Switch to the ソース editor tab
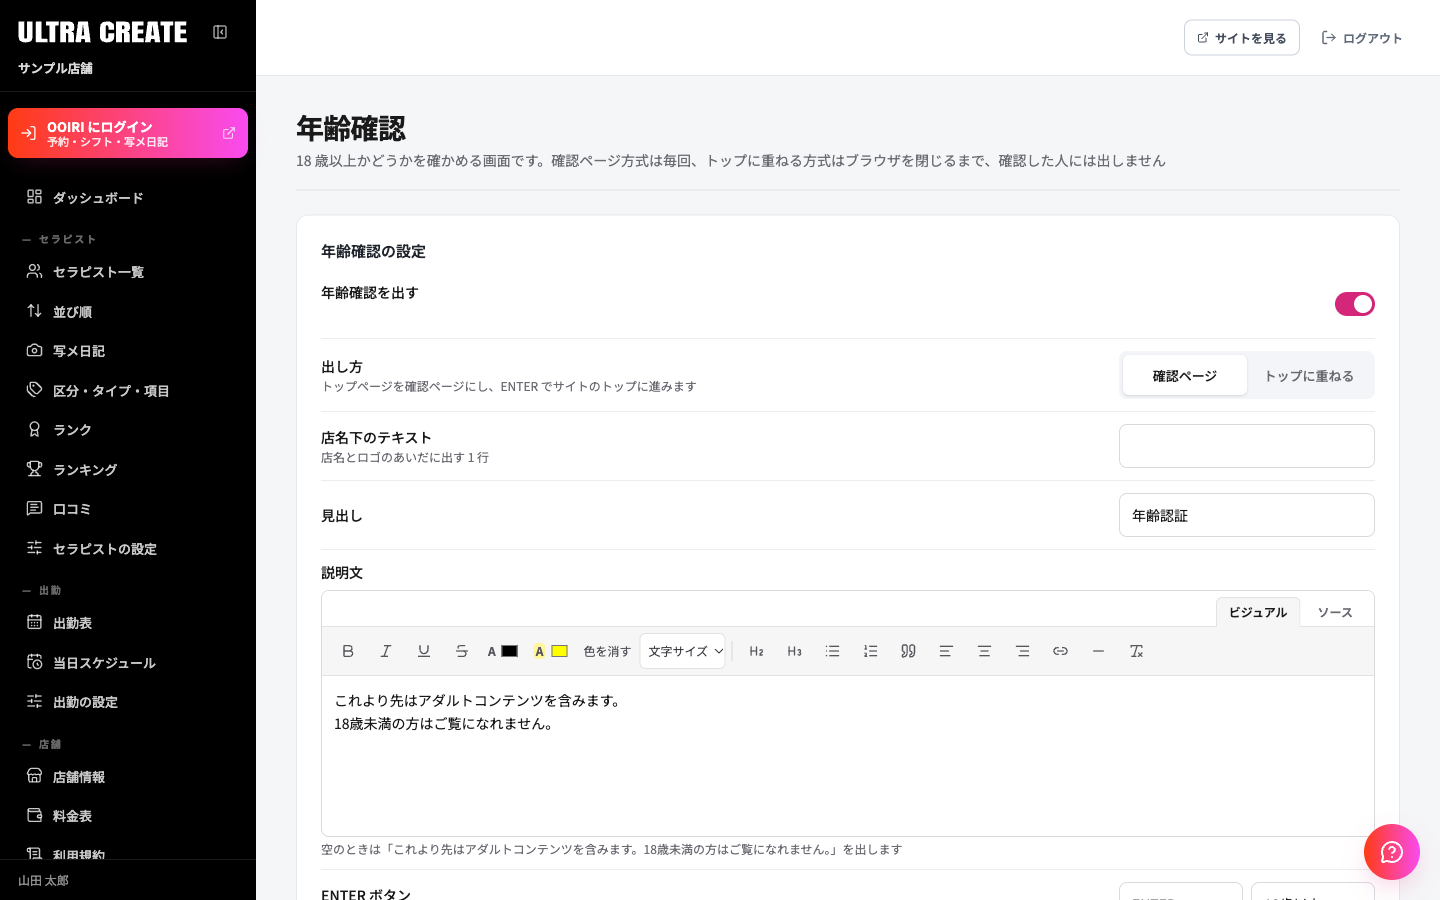 coord(1335,612)
